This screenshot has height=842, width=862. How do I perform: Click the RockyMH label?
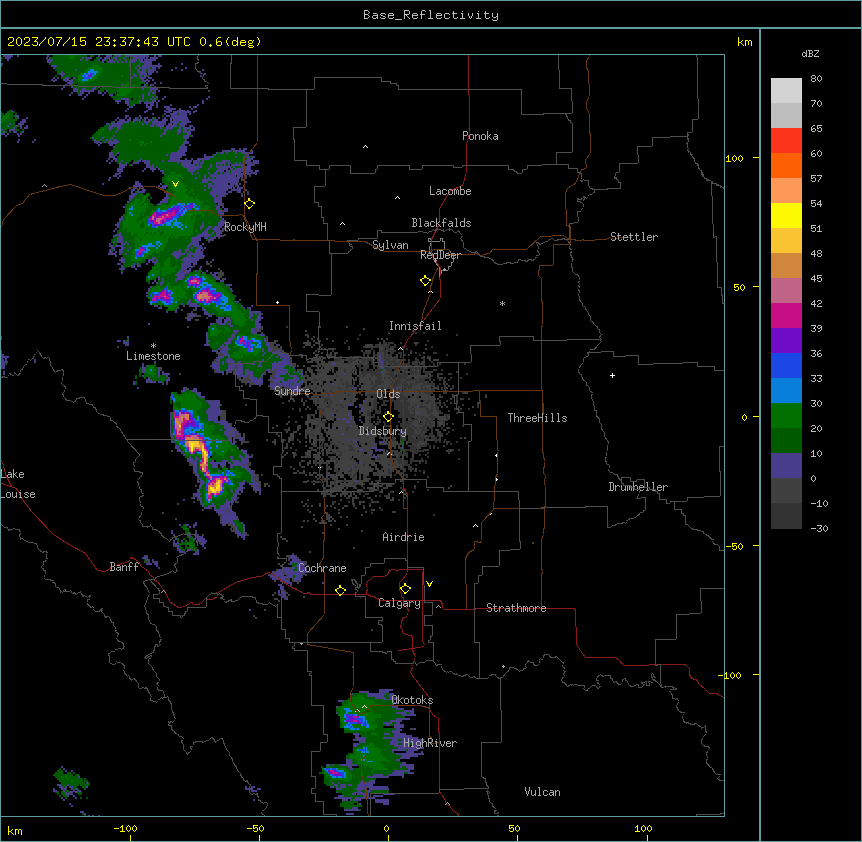[x=245, y=227]
